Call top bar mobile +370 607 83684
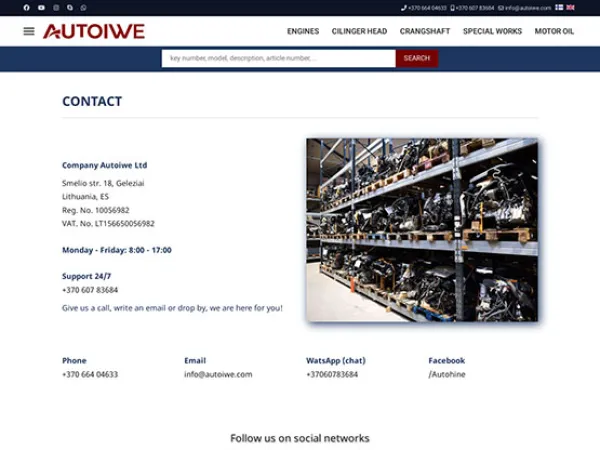This screenshot has height=450, width=600. [x=472, y=8]
